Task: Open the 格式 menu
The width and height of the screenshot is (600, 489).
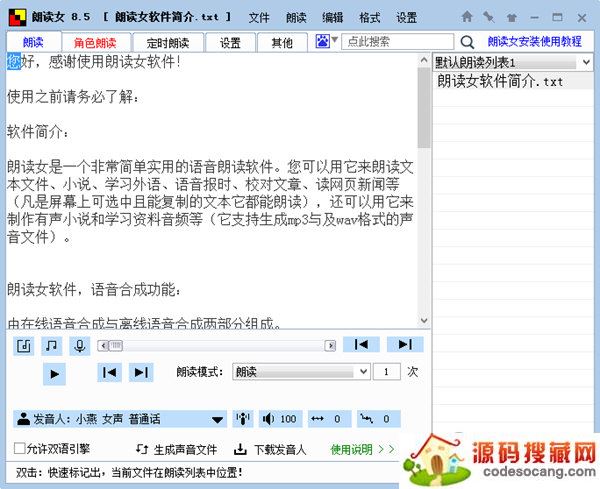Action: point(370,18)
